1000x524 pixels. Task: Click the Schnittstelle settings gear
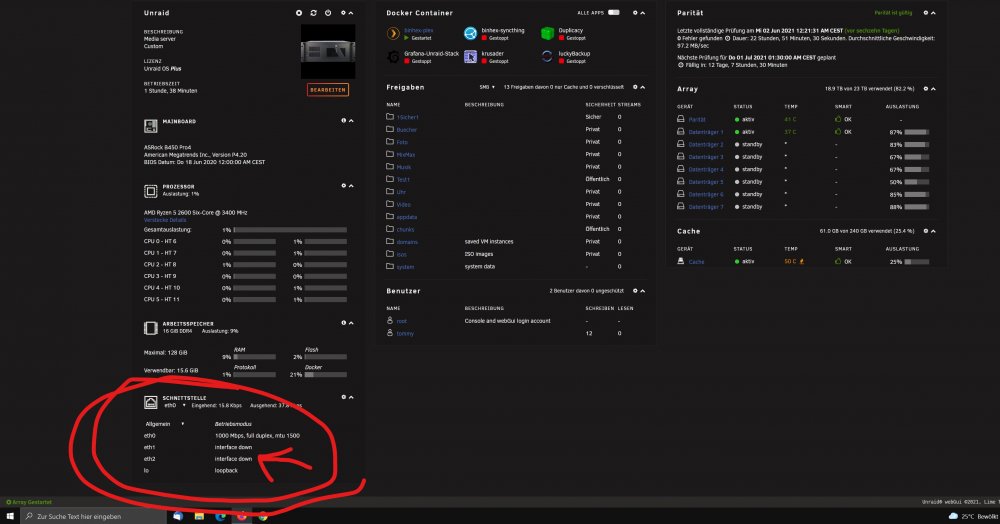[x=343, y=397]
